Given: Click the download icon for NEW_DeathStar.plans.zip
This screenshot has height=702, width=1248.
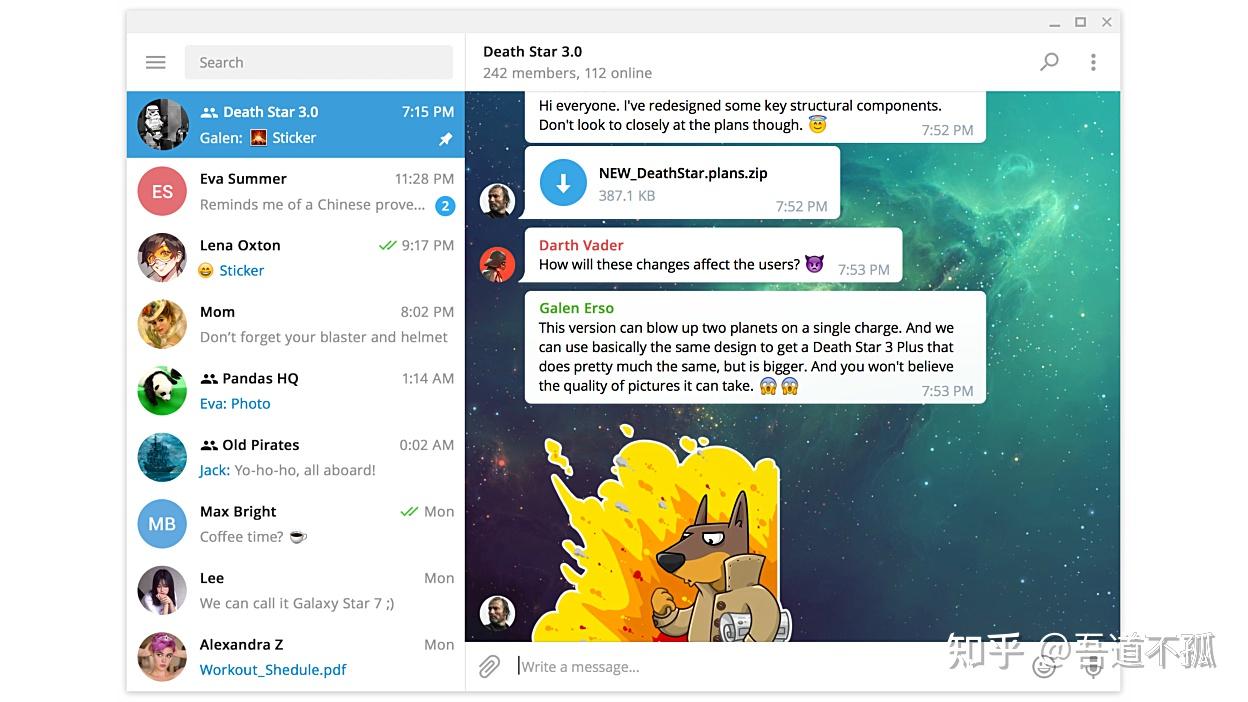Looking at the screenshot, I should click(563, 183).
